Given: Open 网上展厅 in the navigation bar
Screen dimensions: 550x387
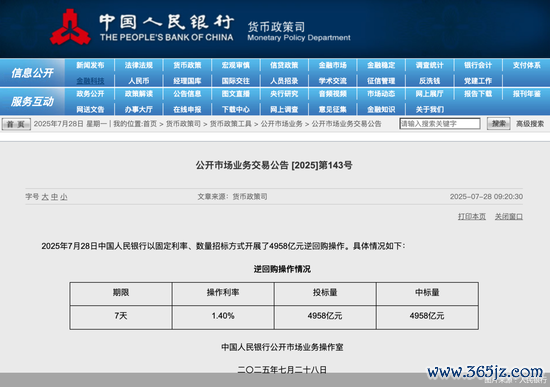Looking at the screenshot, I should coord(429,94).
